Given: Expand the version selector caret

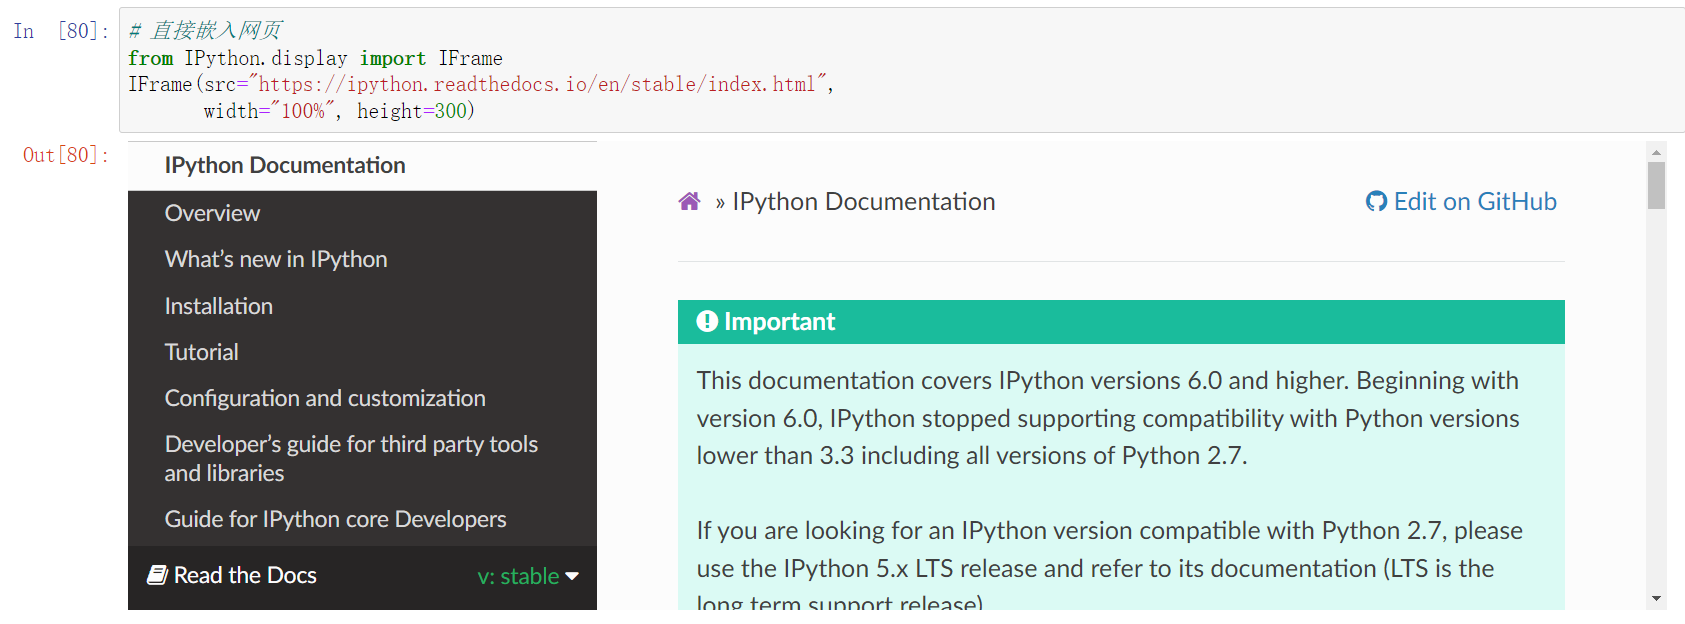Looking at the screenshot, I should pyautogui.click(x=572, y=576).
